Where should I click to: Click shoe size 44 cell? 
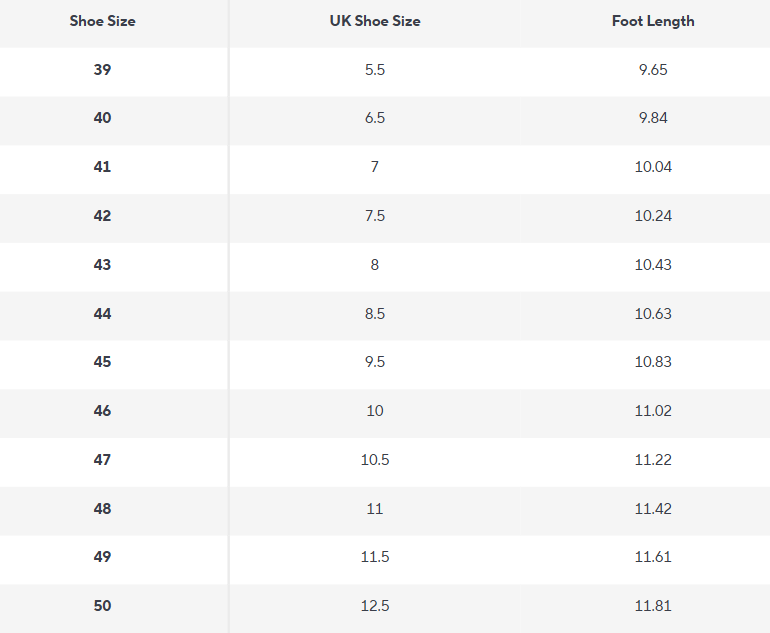coord(102,314)
